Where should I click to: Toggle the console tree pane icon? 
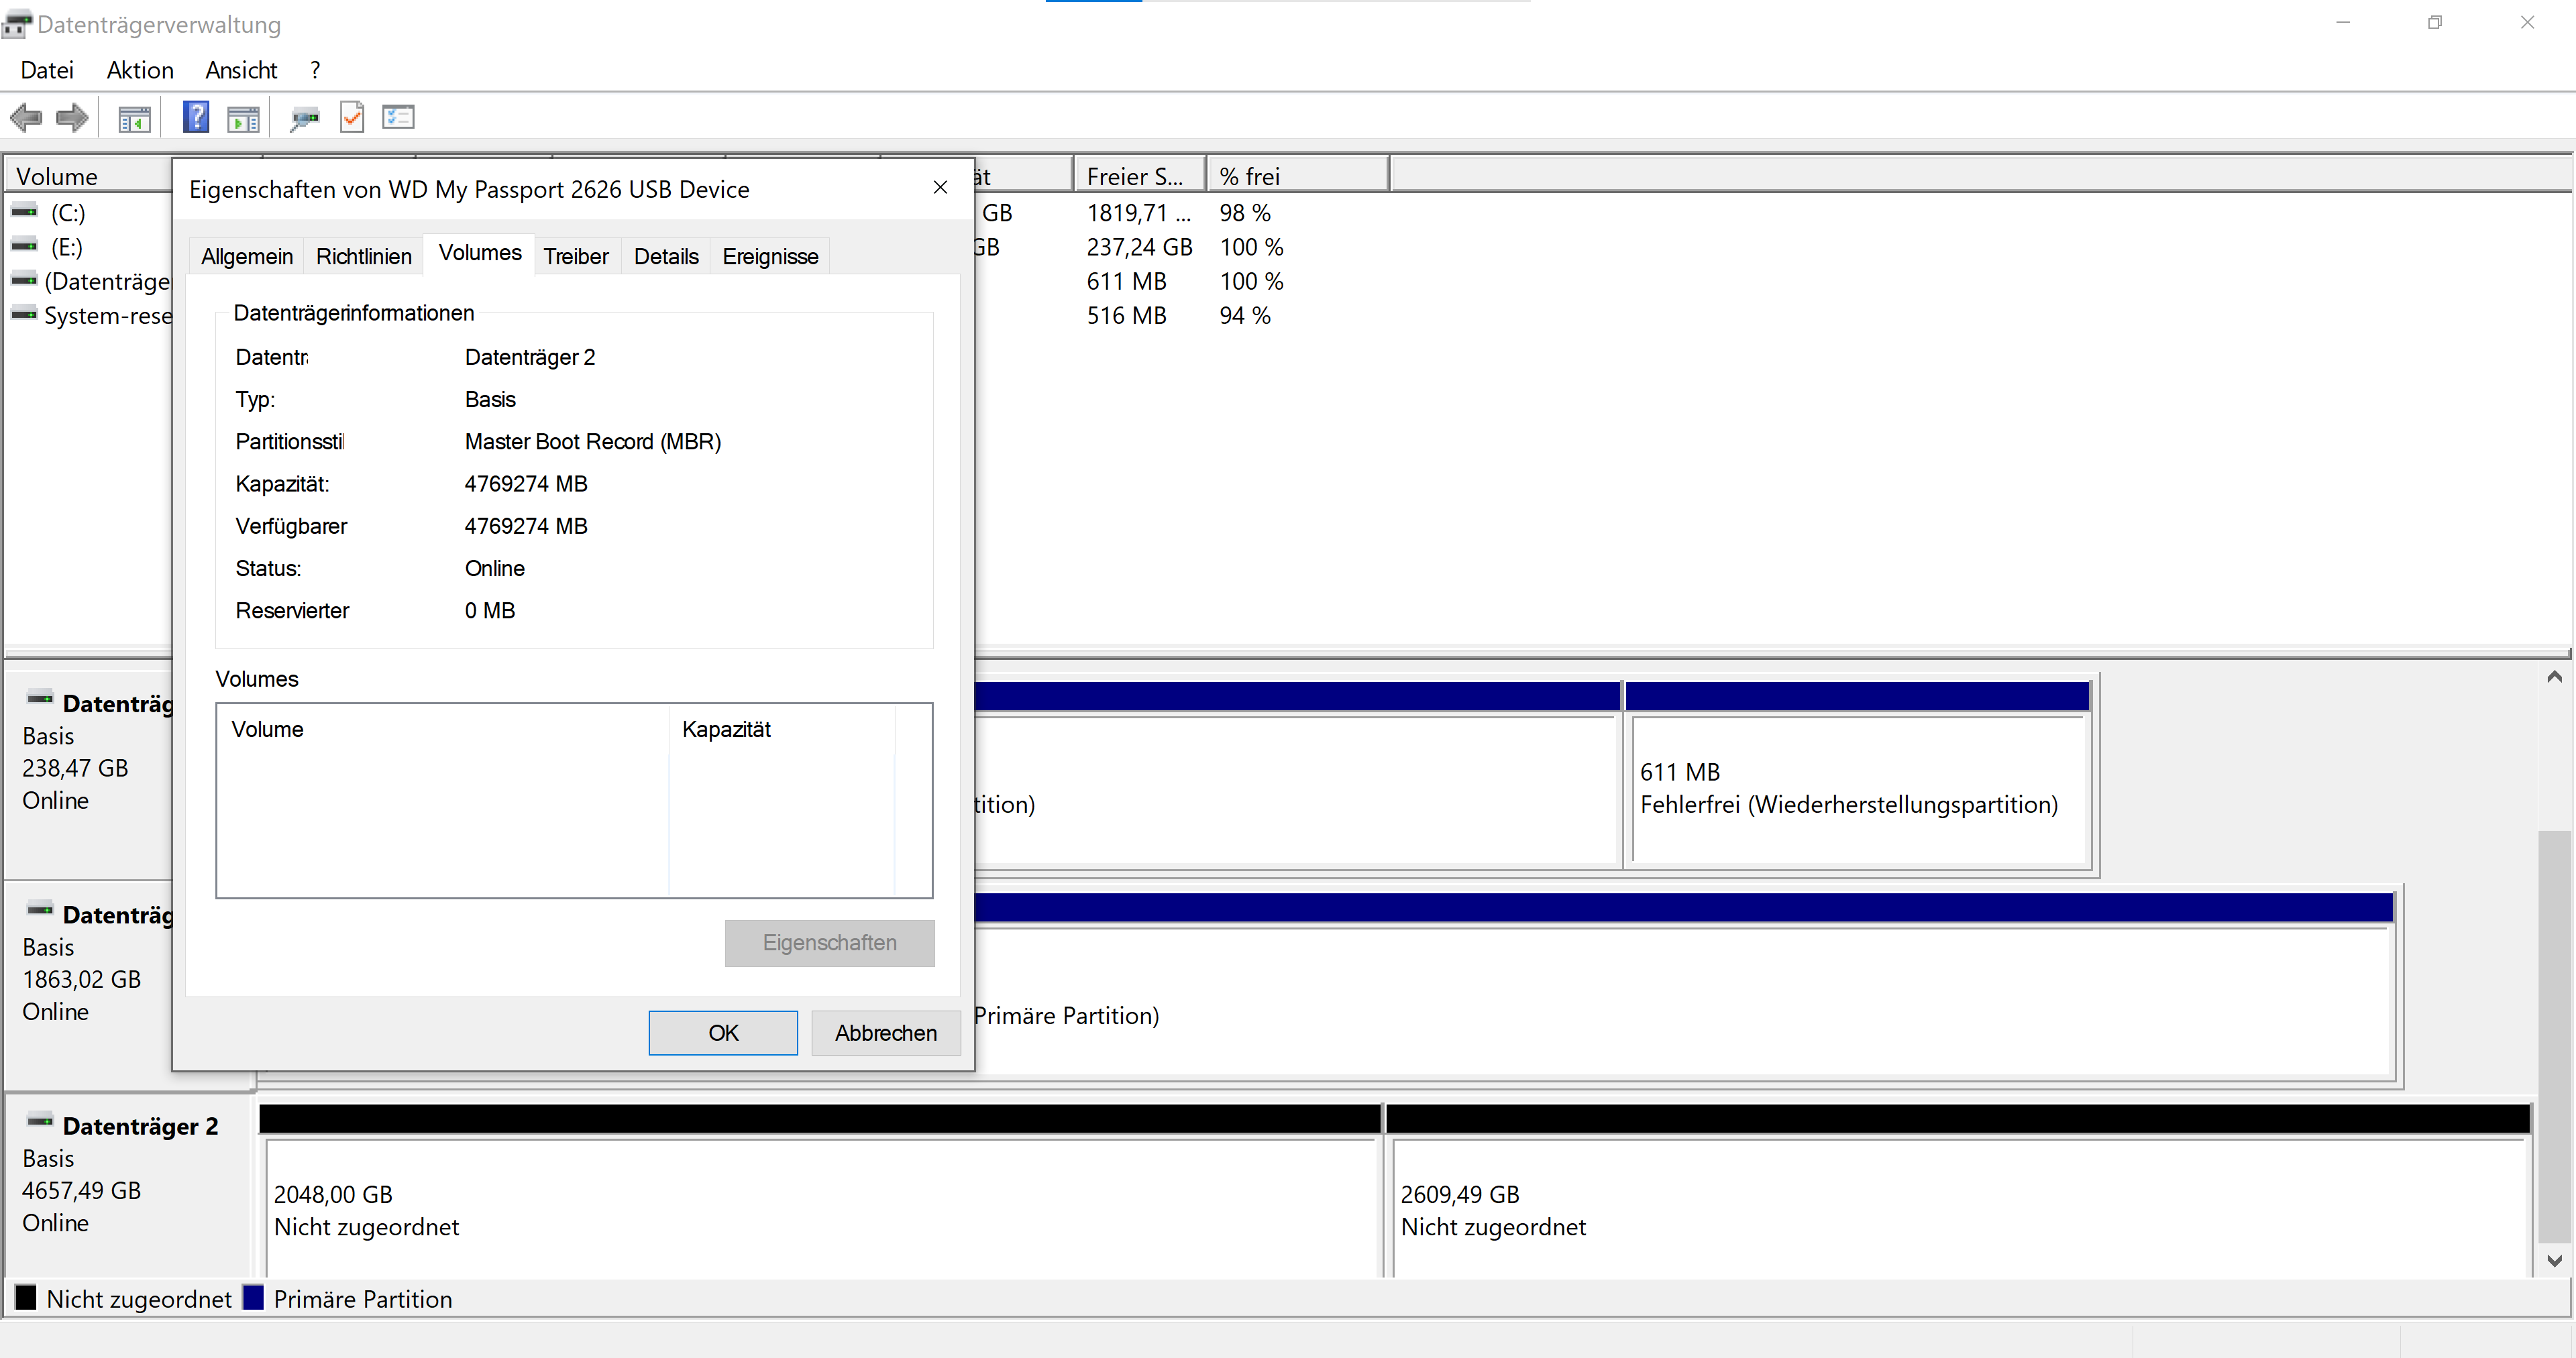pos(134,119)
